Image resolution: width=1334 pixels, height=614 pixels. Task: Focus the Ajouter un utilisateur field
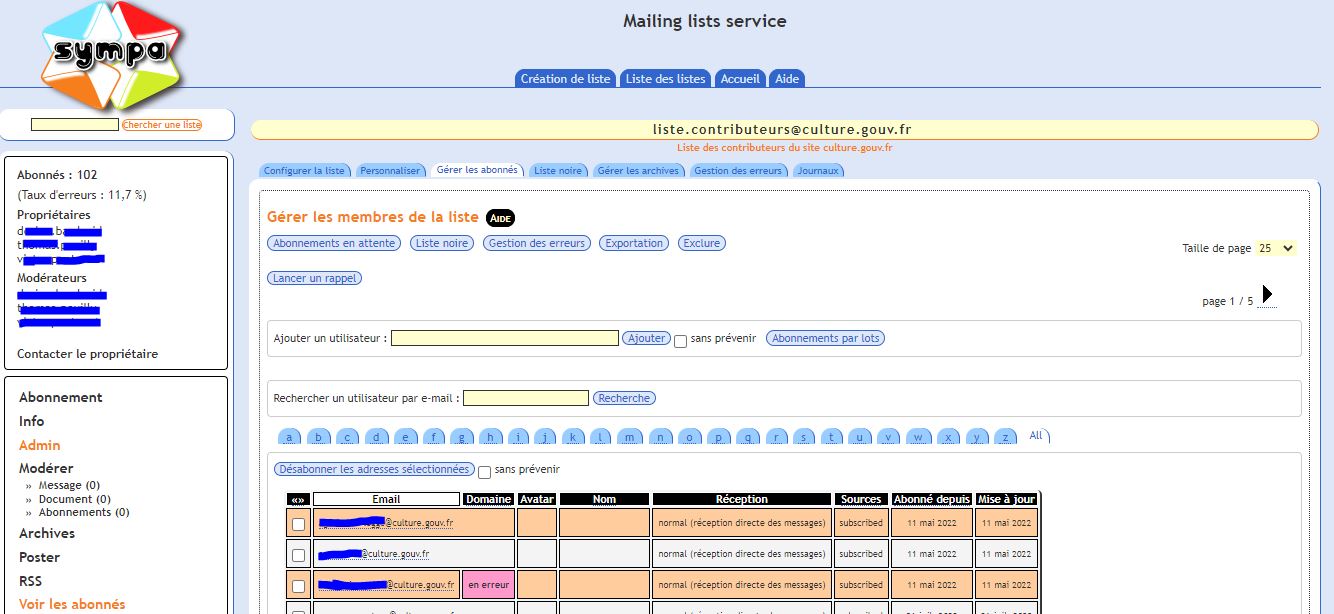tap(505, 338)
